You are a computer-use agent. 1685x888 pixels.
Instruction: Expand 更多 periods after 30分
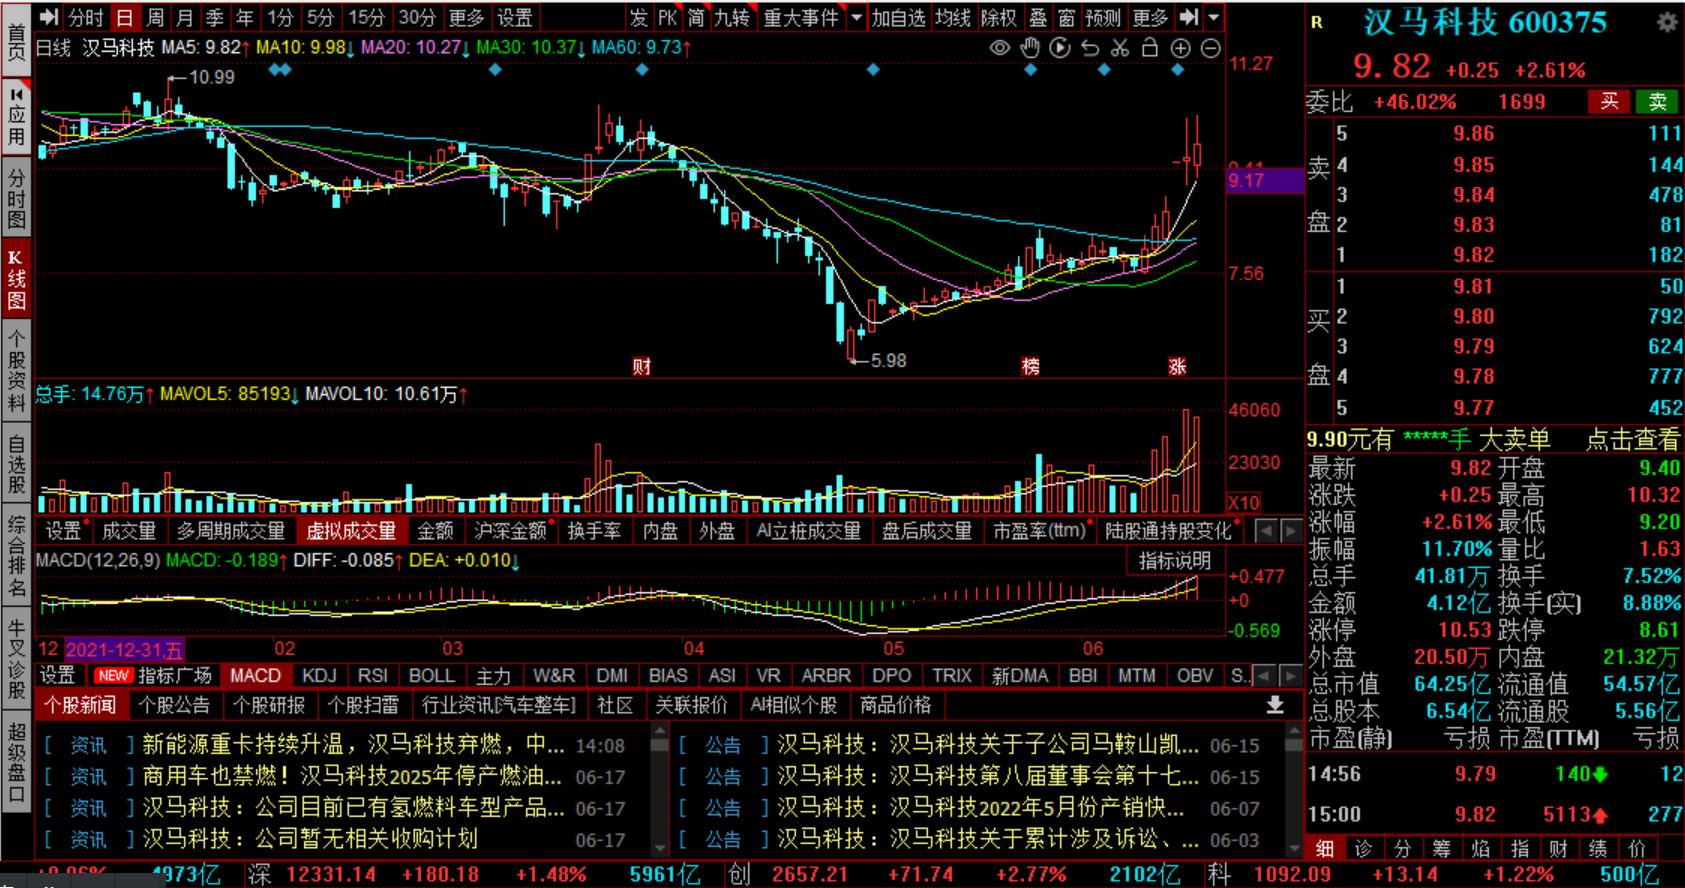465,18
